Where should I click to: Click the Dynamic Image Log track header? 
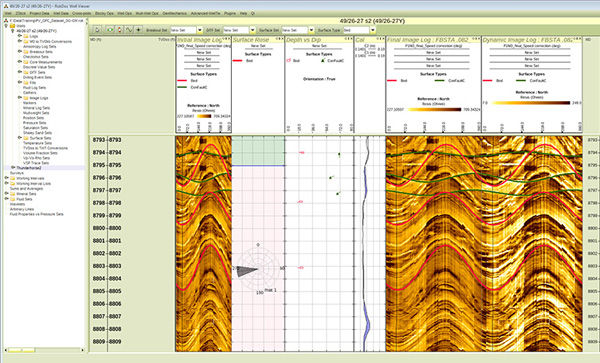click(x=532, y=40)
